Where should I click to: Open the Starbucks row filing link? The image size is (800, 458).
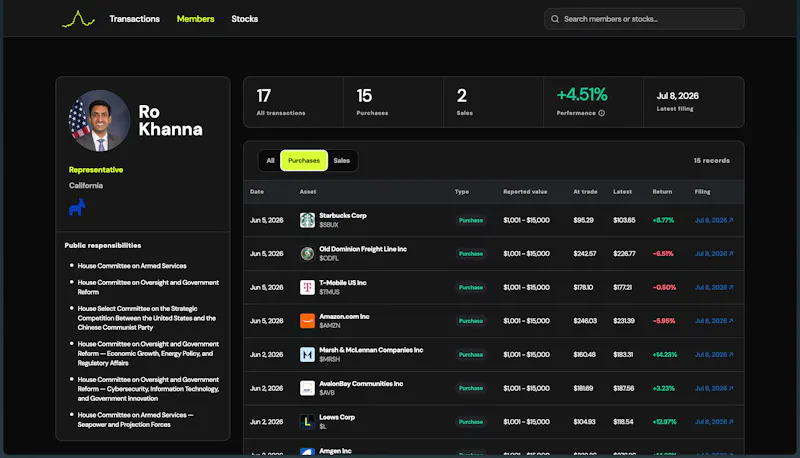coord(714,220)
